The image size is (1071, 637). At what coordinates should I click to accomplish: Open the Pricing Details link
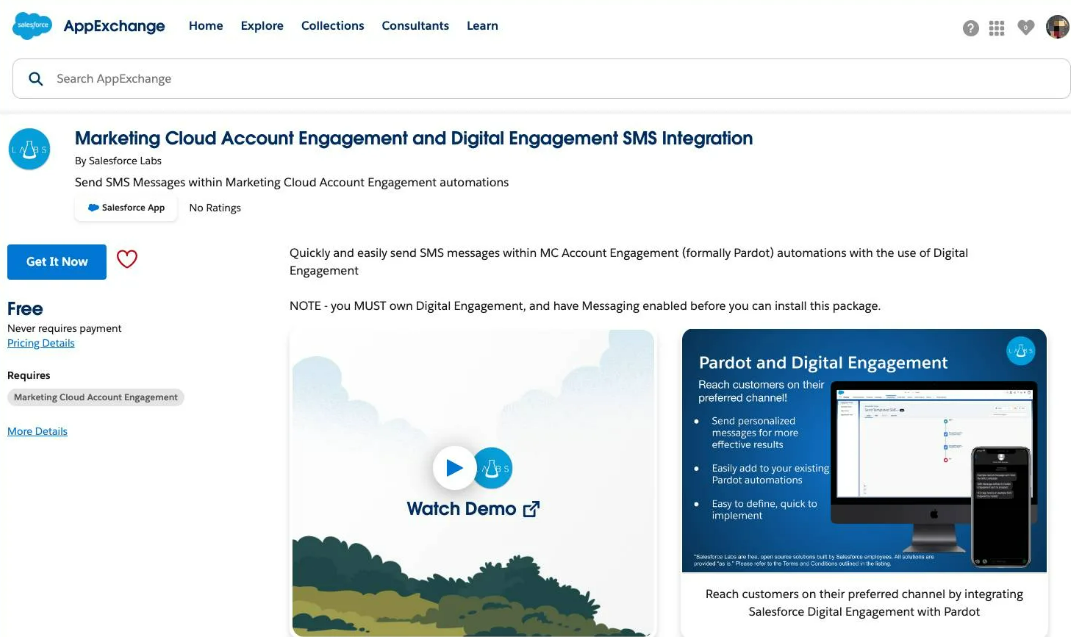41,343
